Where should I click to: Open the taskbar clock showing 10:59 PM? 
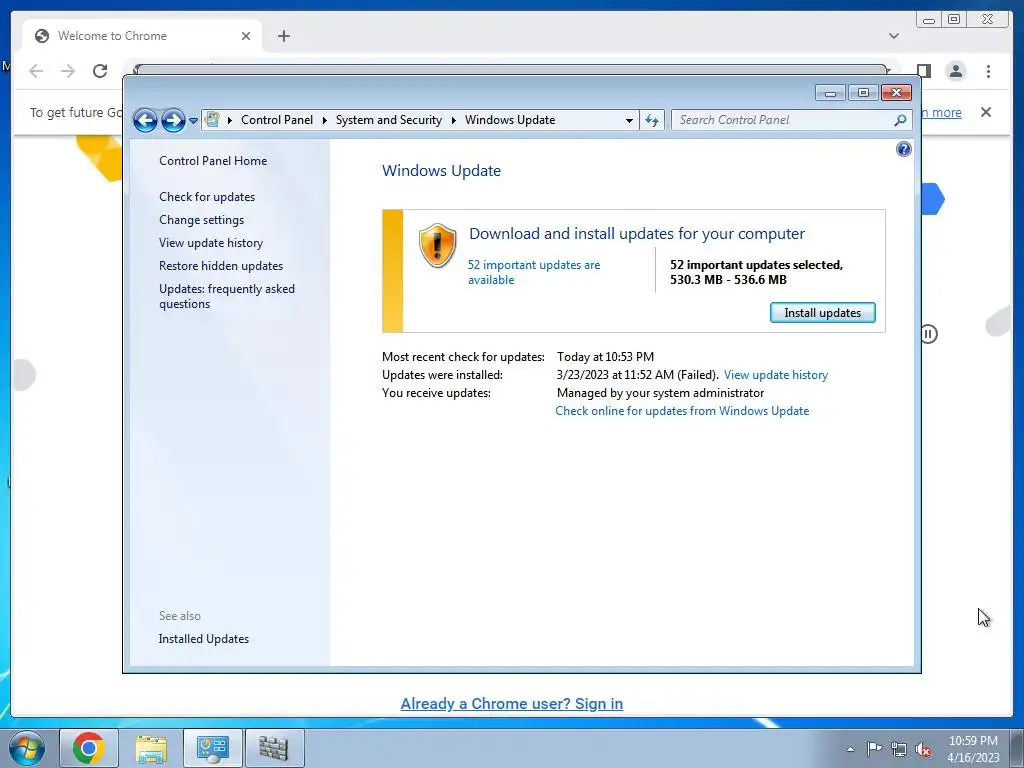pyautogui.click(x=973, y=749)
